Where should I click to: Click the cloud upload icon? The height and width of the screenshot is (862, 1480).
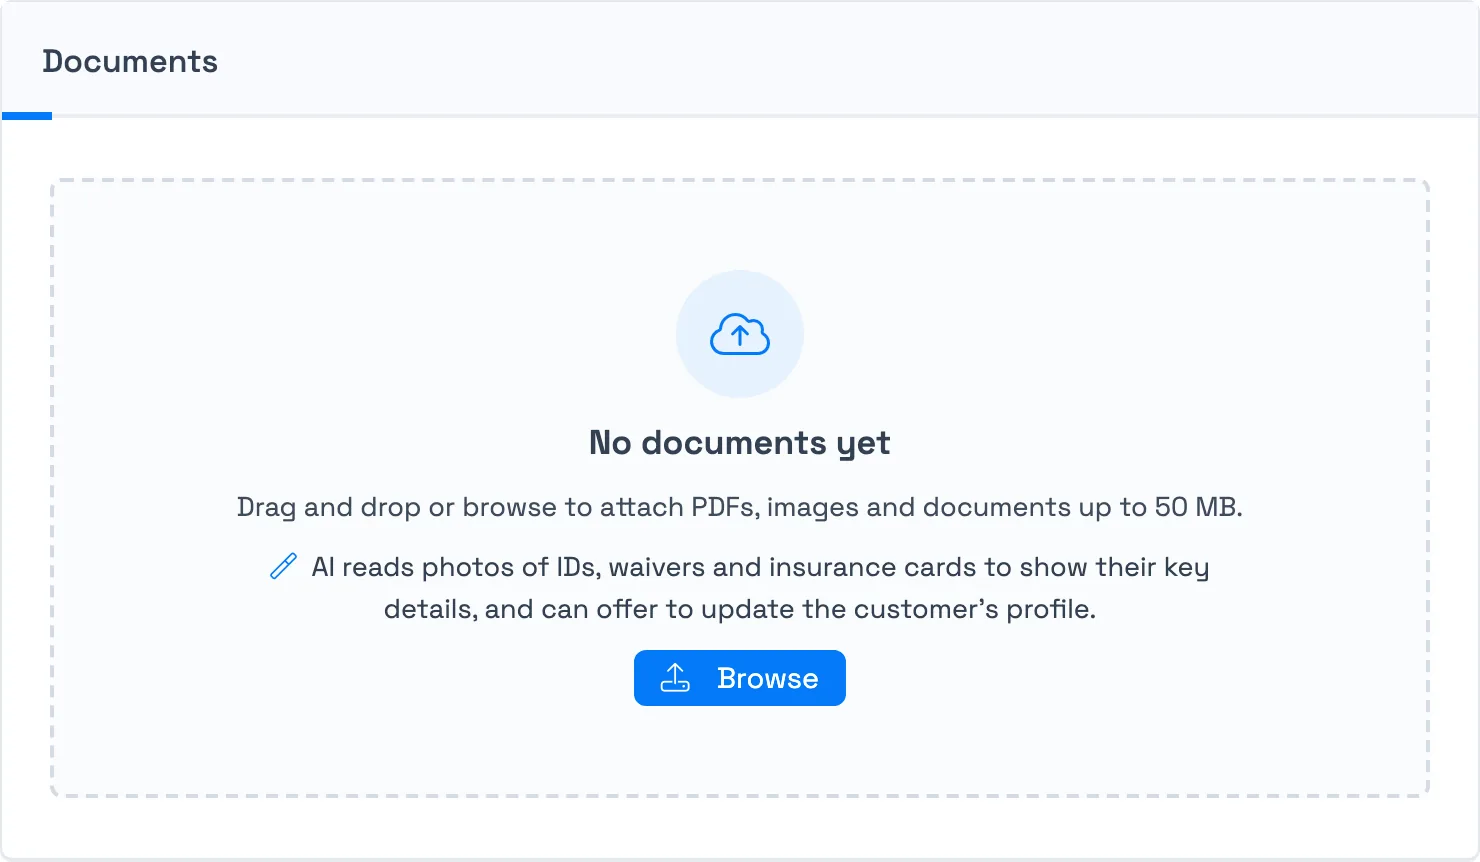[x=740, y=334]
